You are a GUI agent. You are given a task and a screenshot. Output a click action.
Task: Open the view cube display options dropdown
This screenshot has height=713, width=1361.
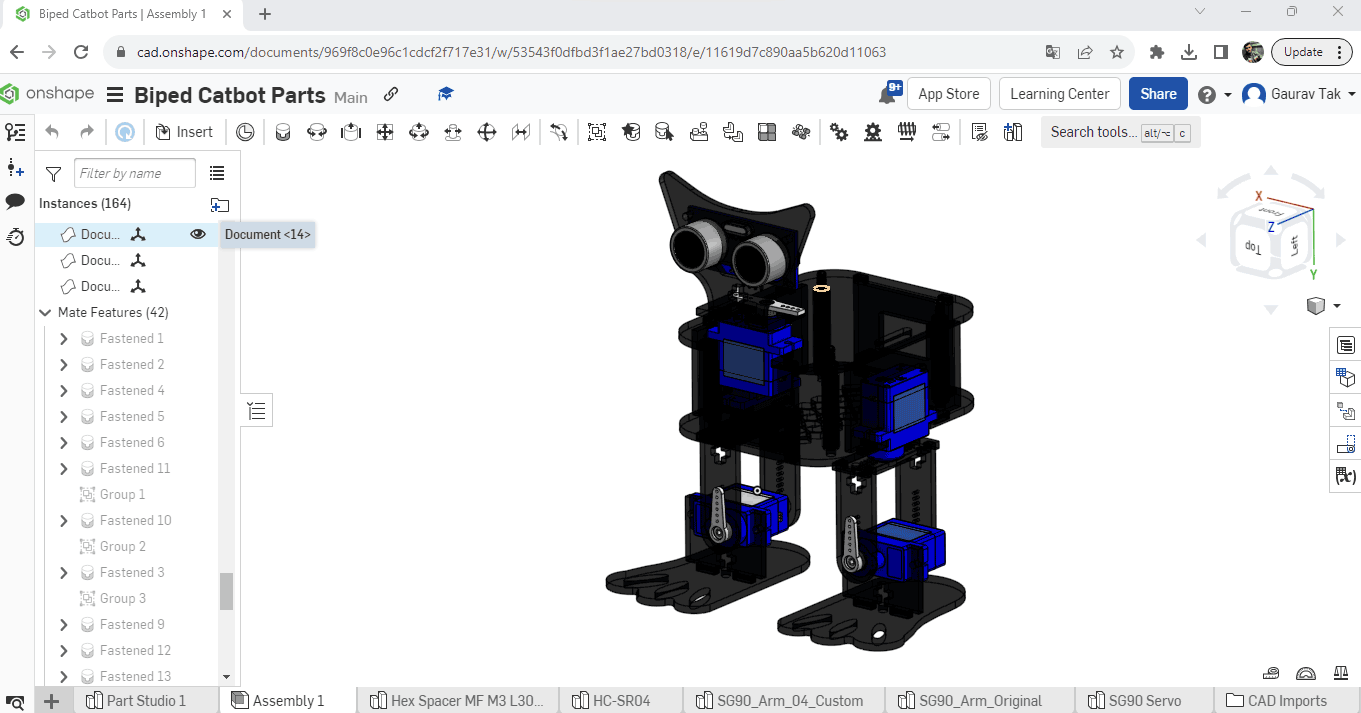coord(1323,306)
